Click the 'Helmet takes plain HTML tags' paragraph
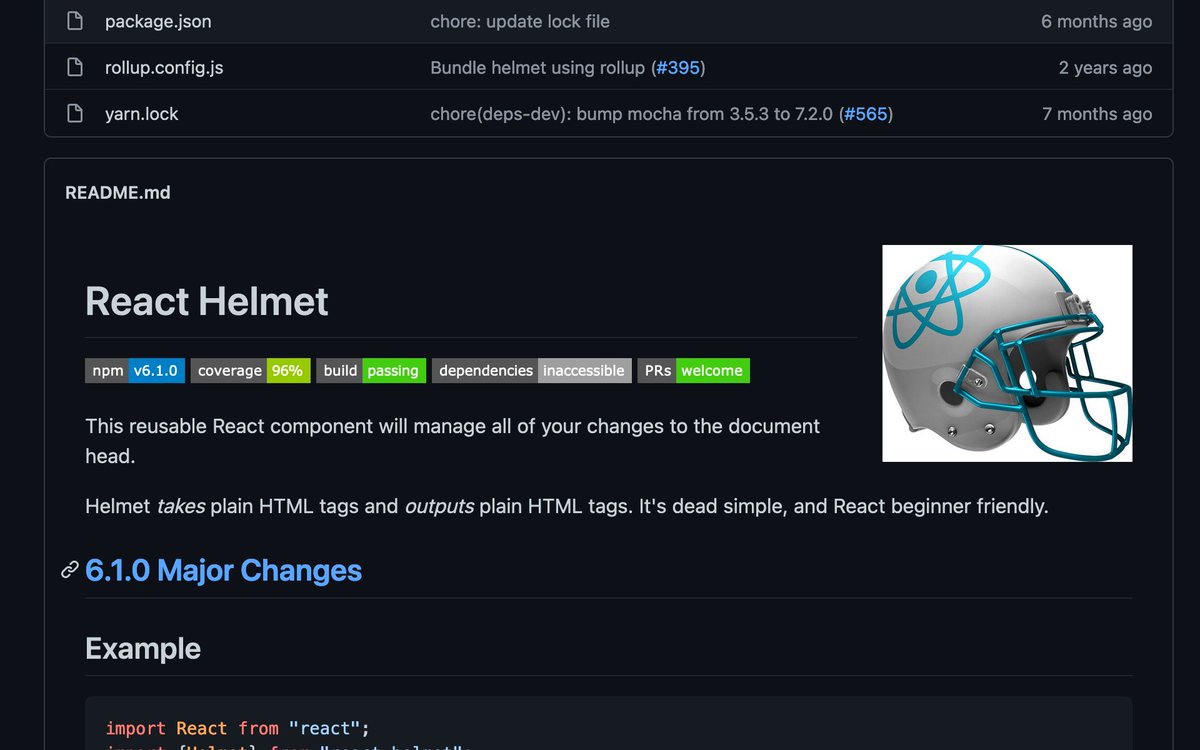The image size is (1200, 750). (567, 506)
